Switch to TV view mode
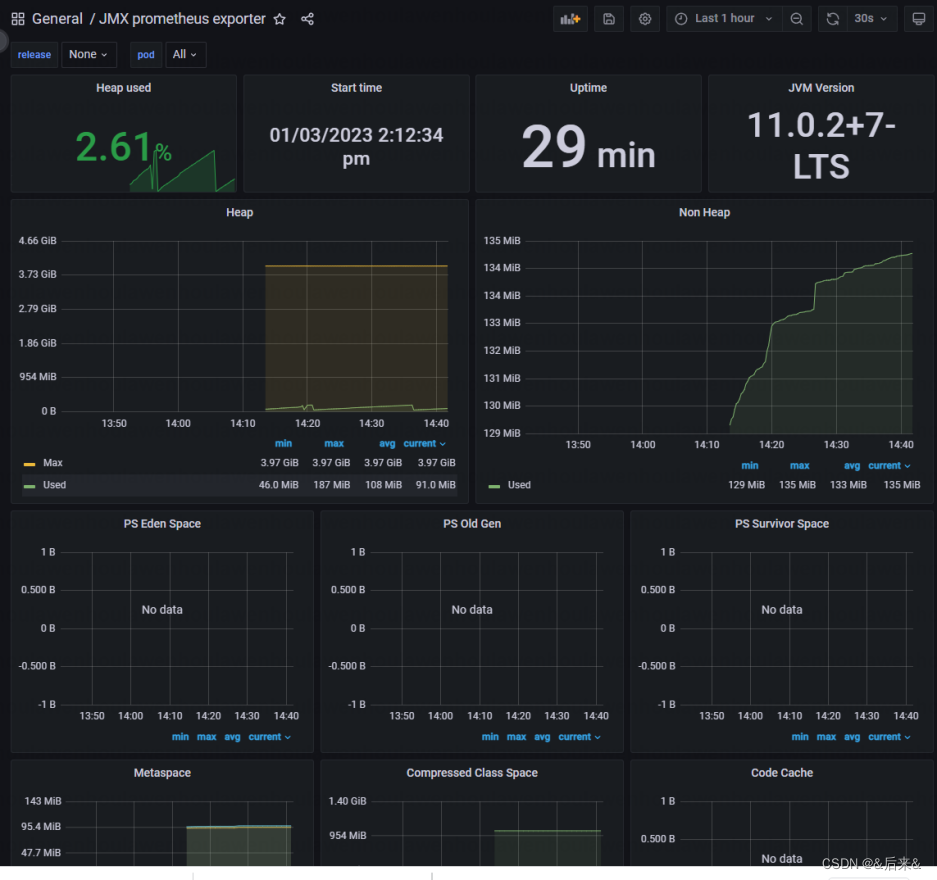The width and height of the screenshot is (937, 880). point(918,19)
